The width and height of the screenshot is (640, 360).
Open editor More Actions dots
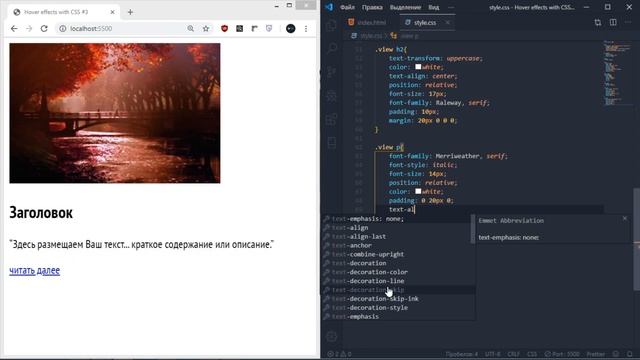(x=628, y=22)
